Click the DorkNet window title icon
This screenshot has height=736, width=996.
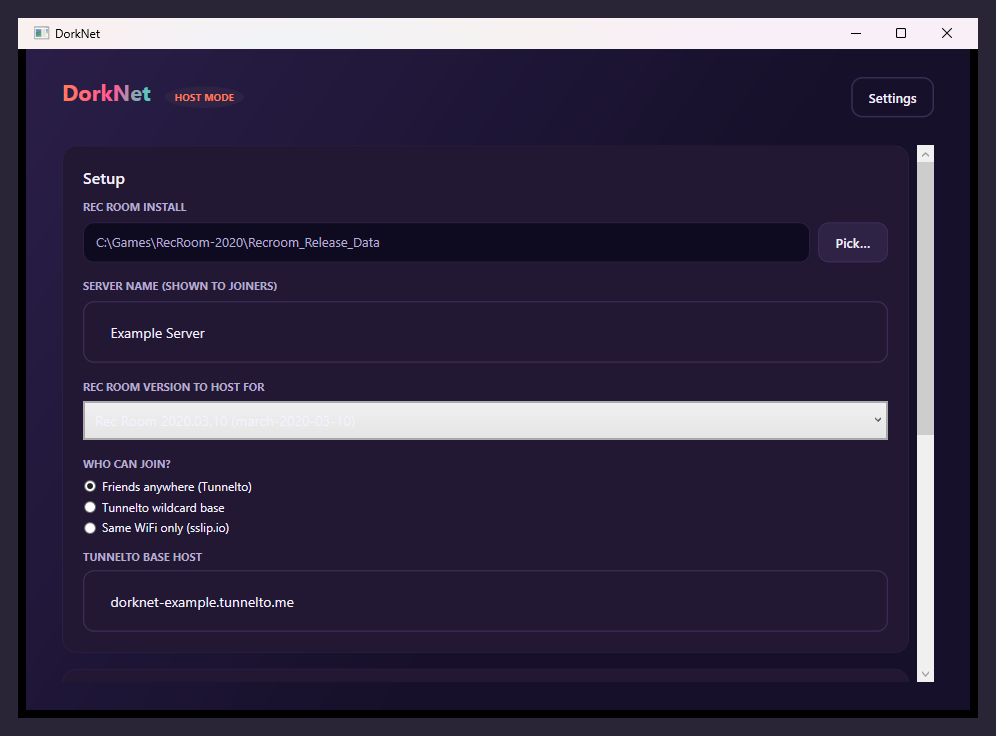[41, 33]
